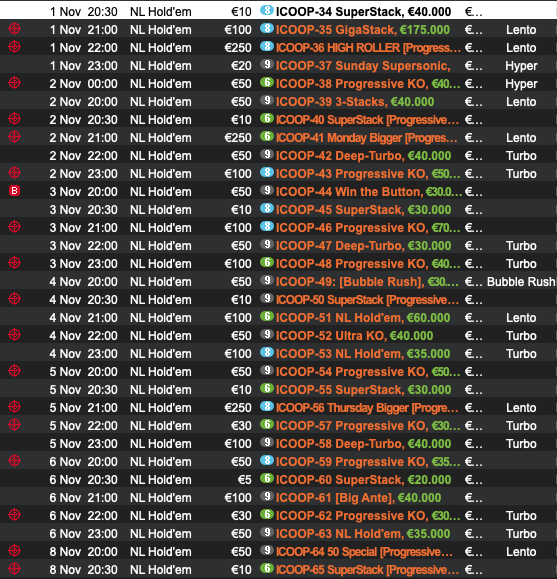This screenshot has width=557, height=579.
Task: Click the green 6-max badge on the ICOOP-60 SuperStack row
Action: (267, 478)
